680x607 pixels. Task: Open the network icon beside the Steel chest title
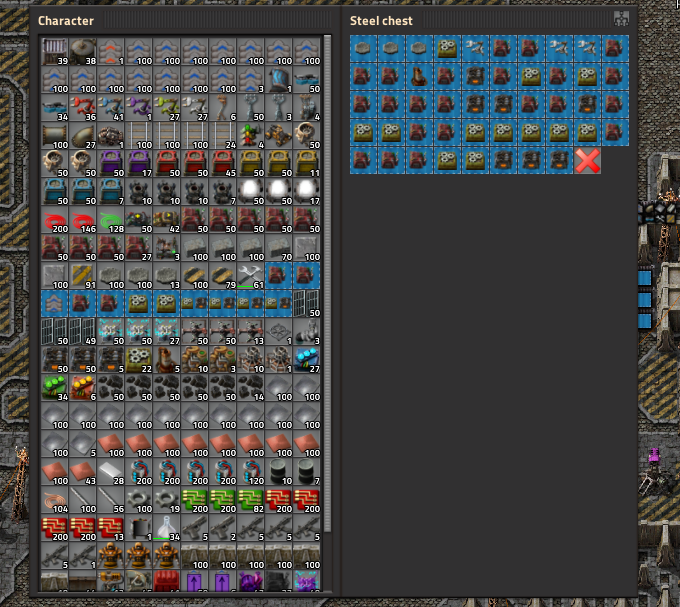(x=621, y=19)
